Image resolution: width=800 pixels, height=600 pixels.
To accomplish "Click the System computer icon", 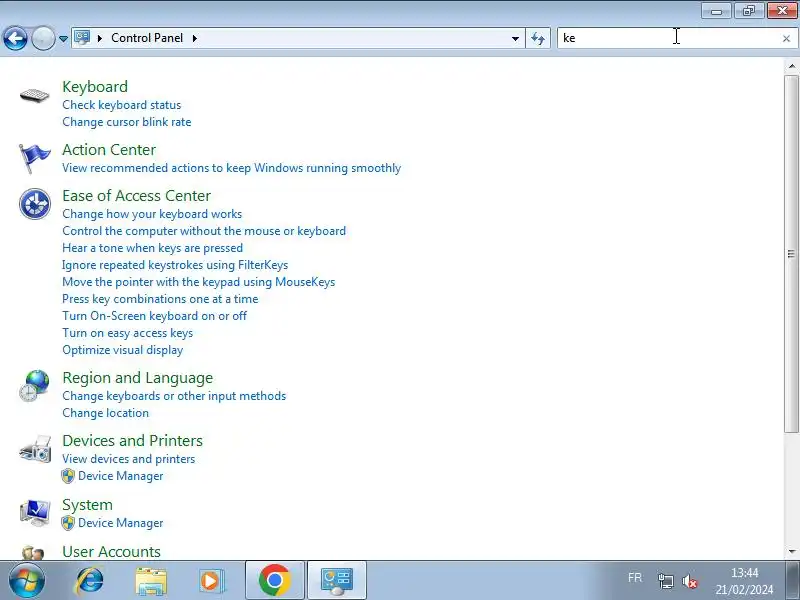I will pos(35,513).
